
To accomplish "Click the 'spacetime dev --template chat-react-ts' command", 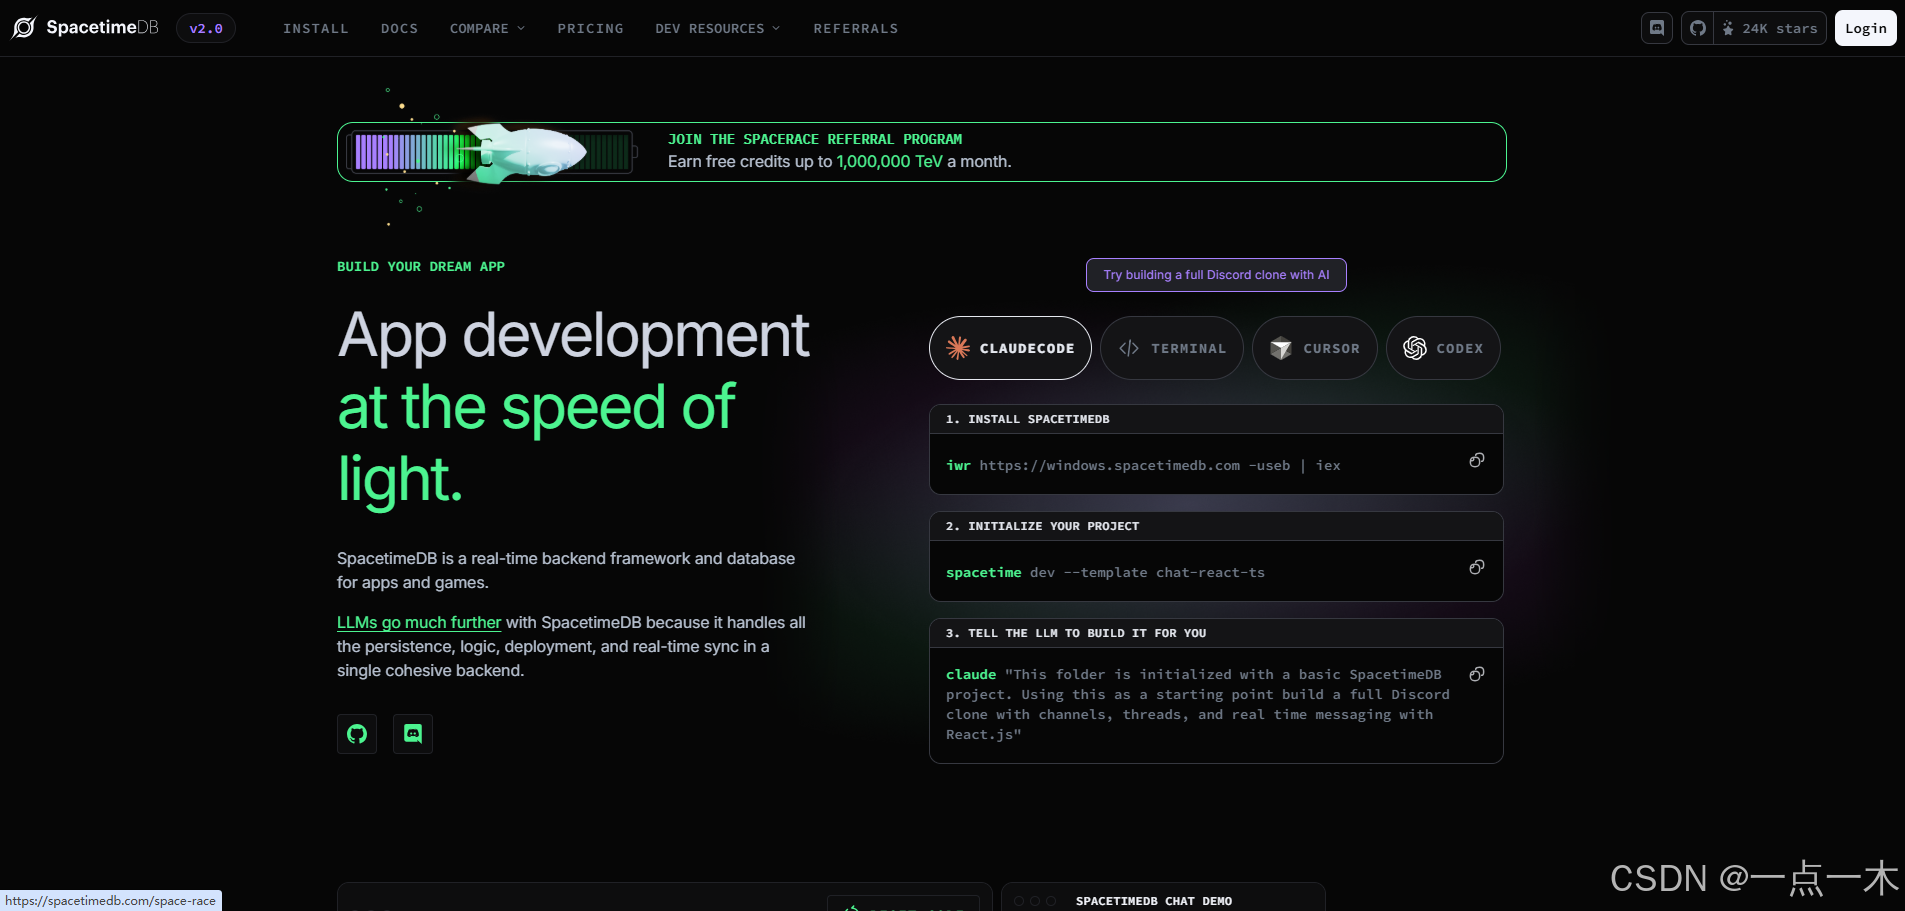I will click(x=1105, y=572).
